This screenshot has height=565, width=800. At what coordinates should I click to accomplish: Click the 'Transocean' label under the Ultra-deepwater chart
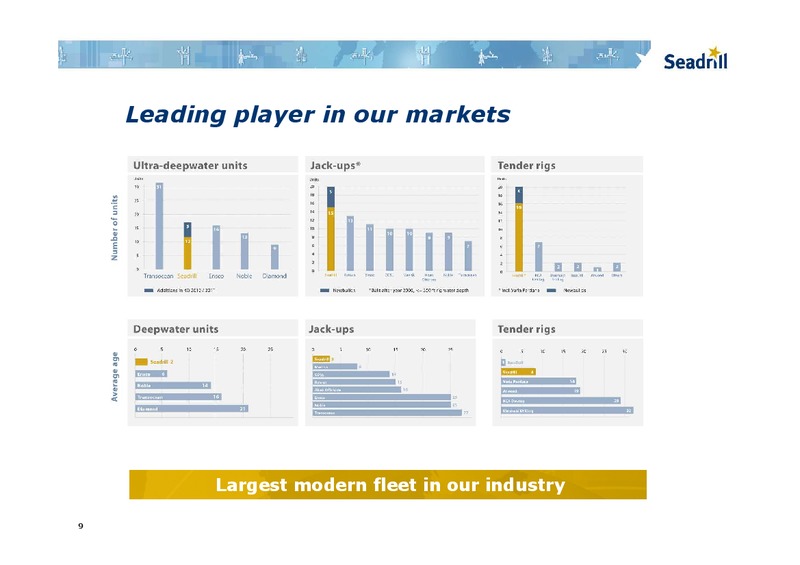tap(158, 276)
